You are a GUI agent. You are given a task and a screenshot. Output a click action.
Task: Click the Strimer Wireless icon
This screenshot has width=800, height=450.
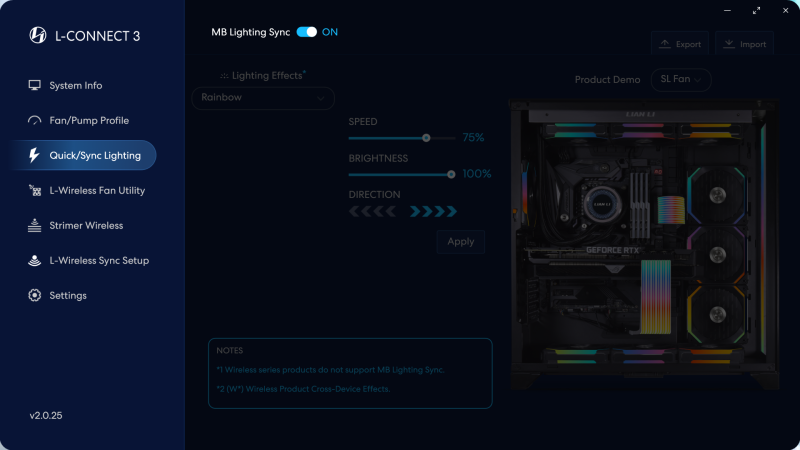34,226
